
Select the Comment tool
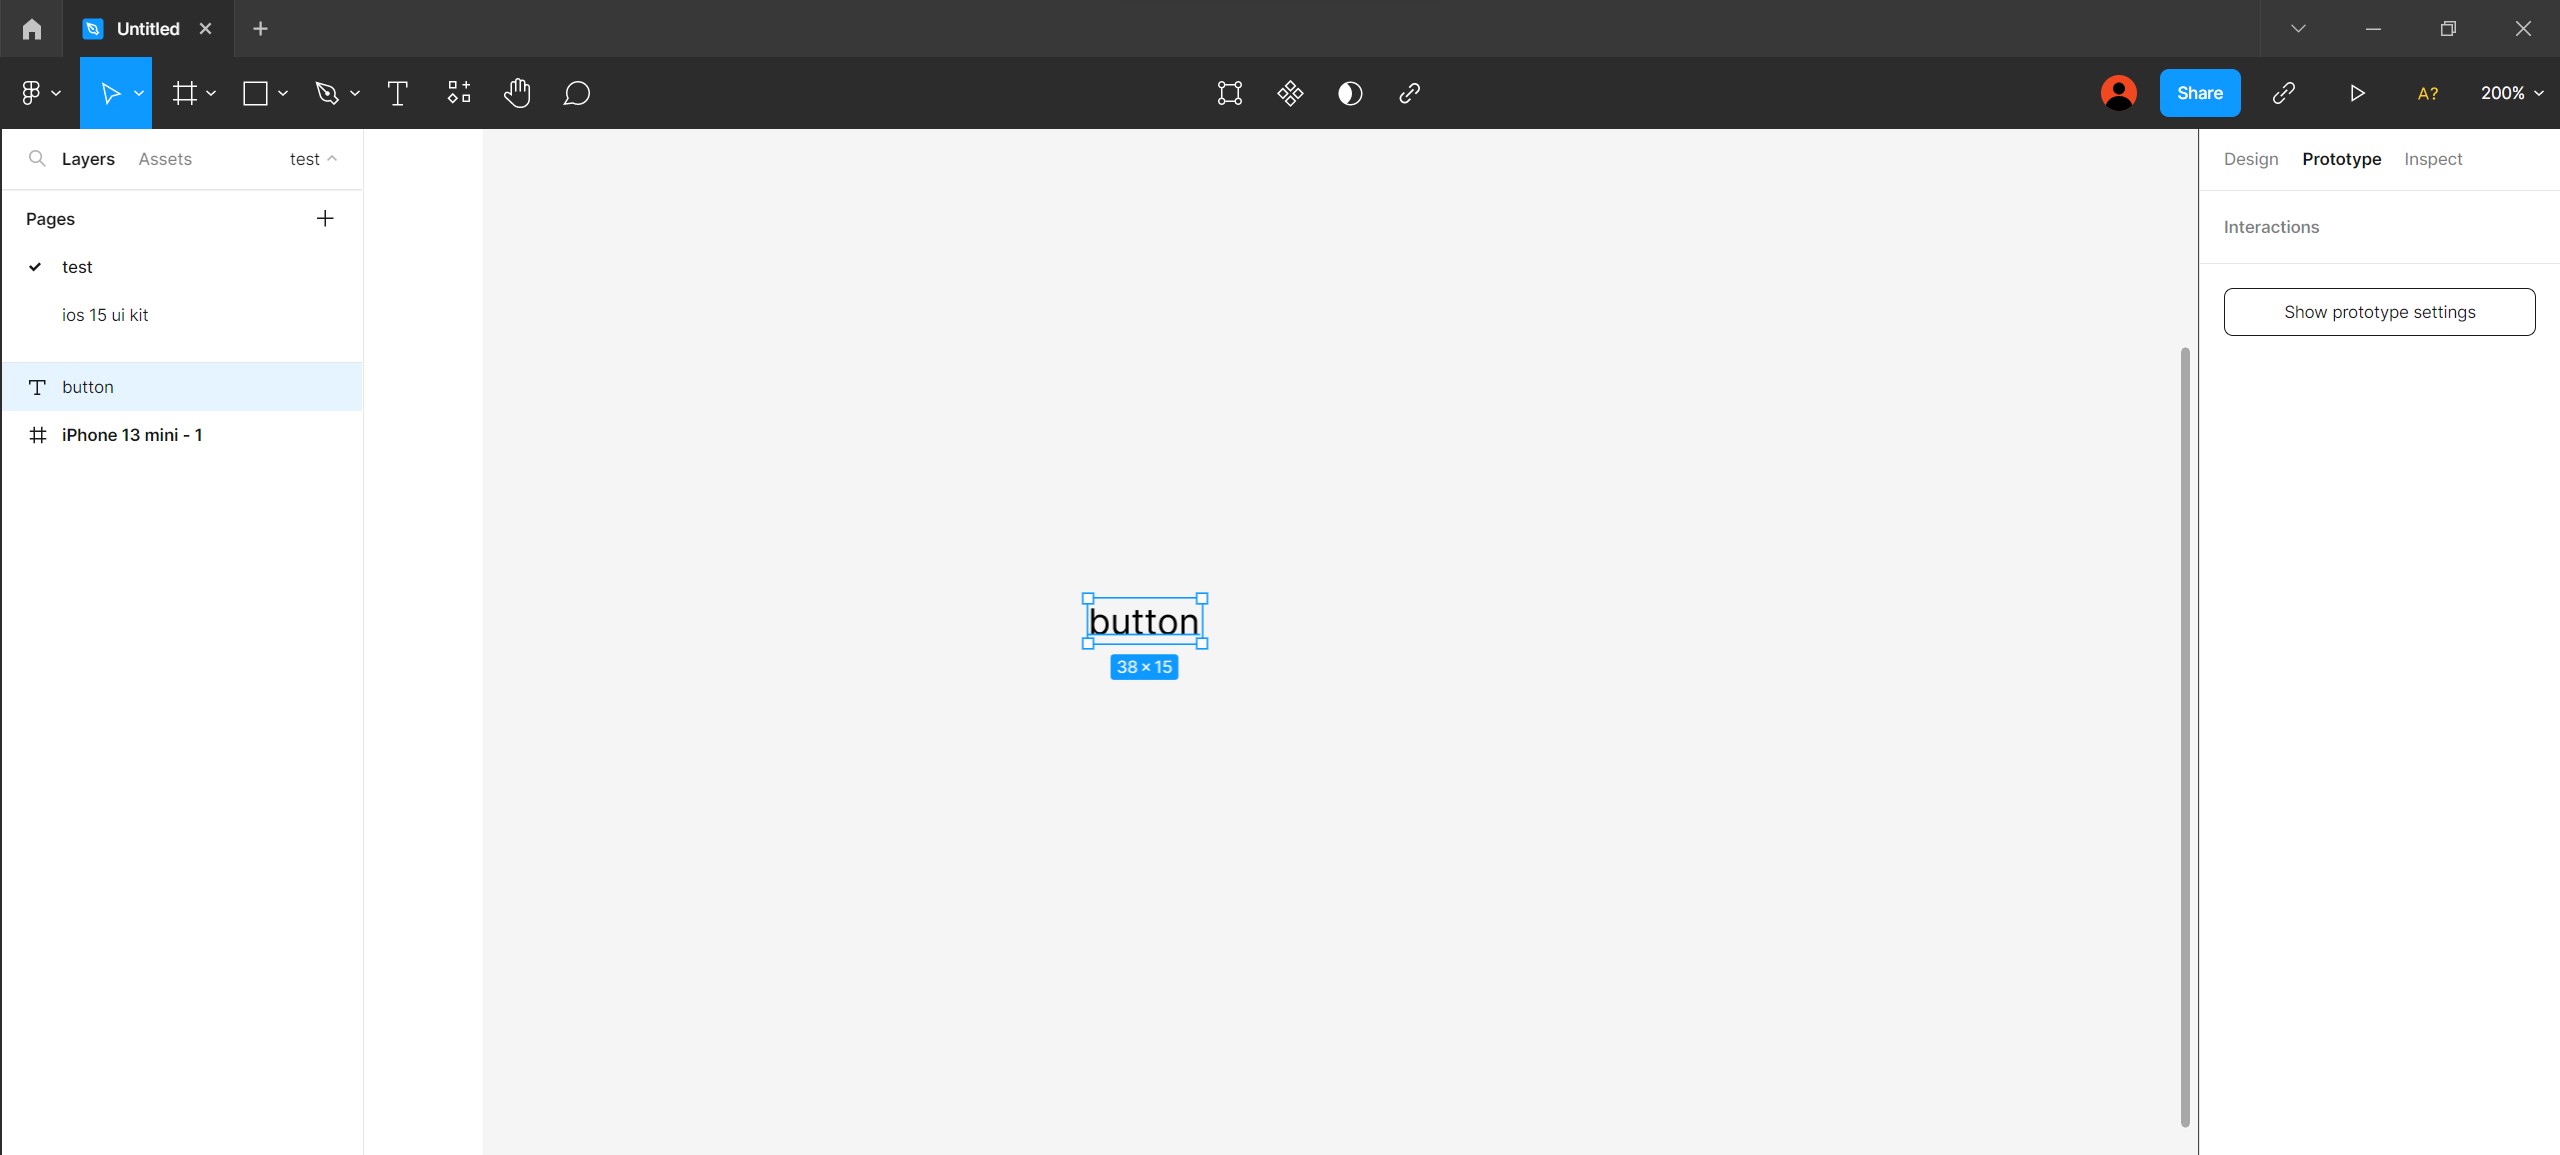coord(576,93)
